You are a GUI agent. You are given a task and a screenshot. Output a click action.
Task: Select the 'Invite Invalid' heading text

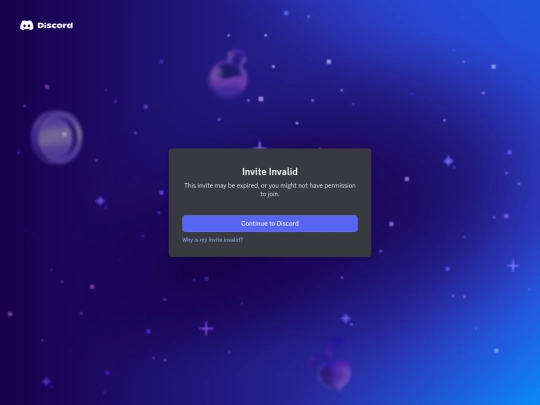coord(270,172)
